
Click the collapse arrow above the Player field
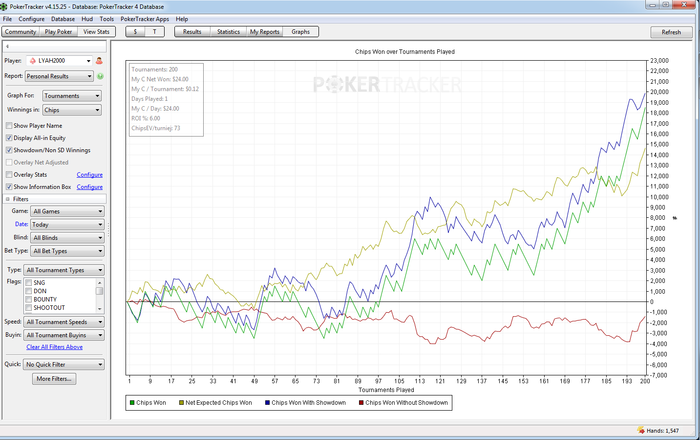[6, 46]
